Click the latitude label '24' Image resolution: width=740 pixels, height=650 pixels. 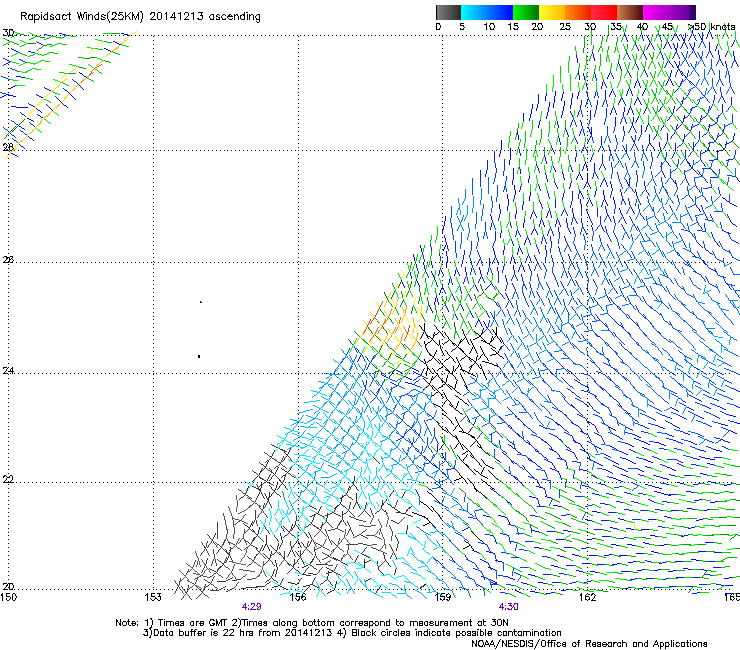click(x=8, y=371)
